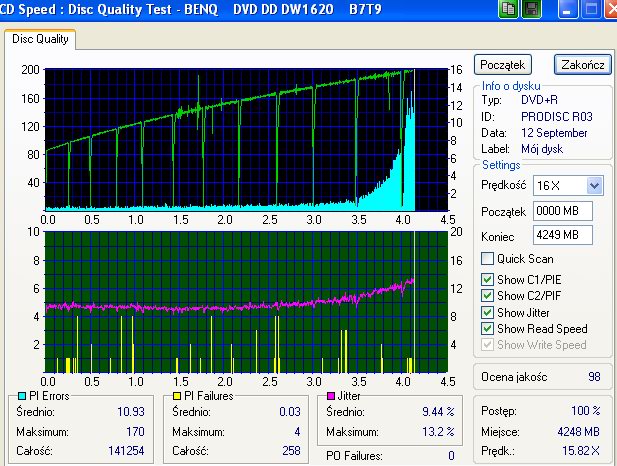Enable the Quick Scan checkbox

pos(487,259)
